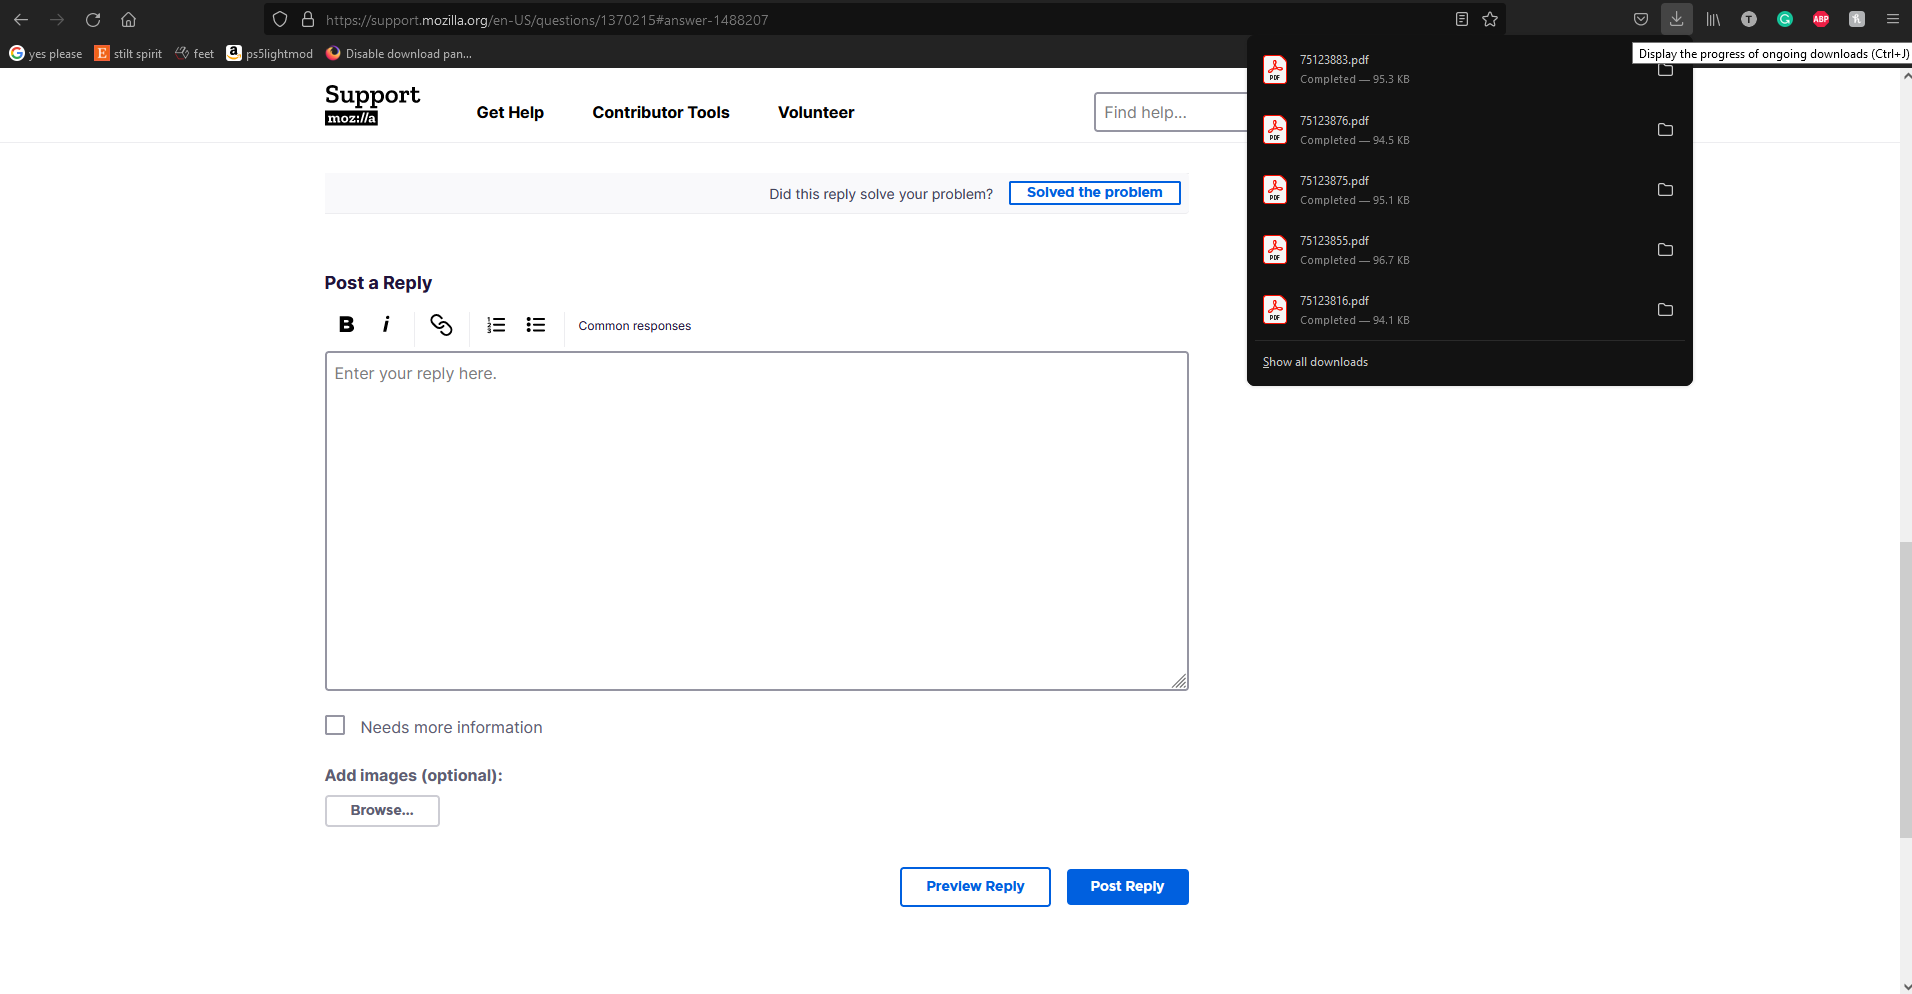Click the Post Reply button

click(x=1127, y=887)
